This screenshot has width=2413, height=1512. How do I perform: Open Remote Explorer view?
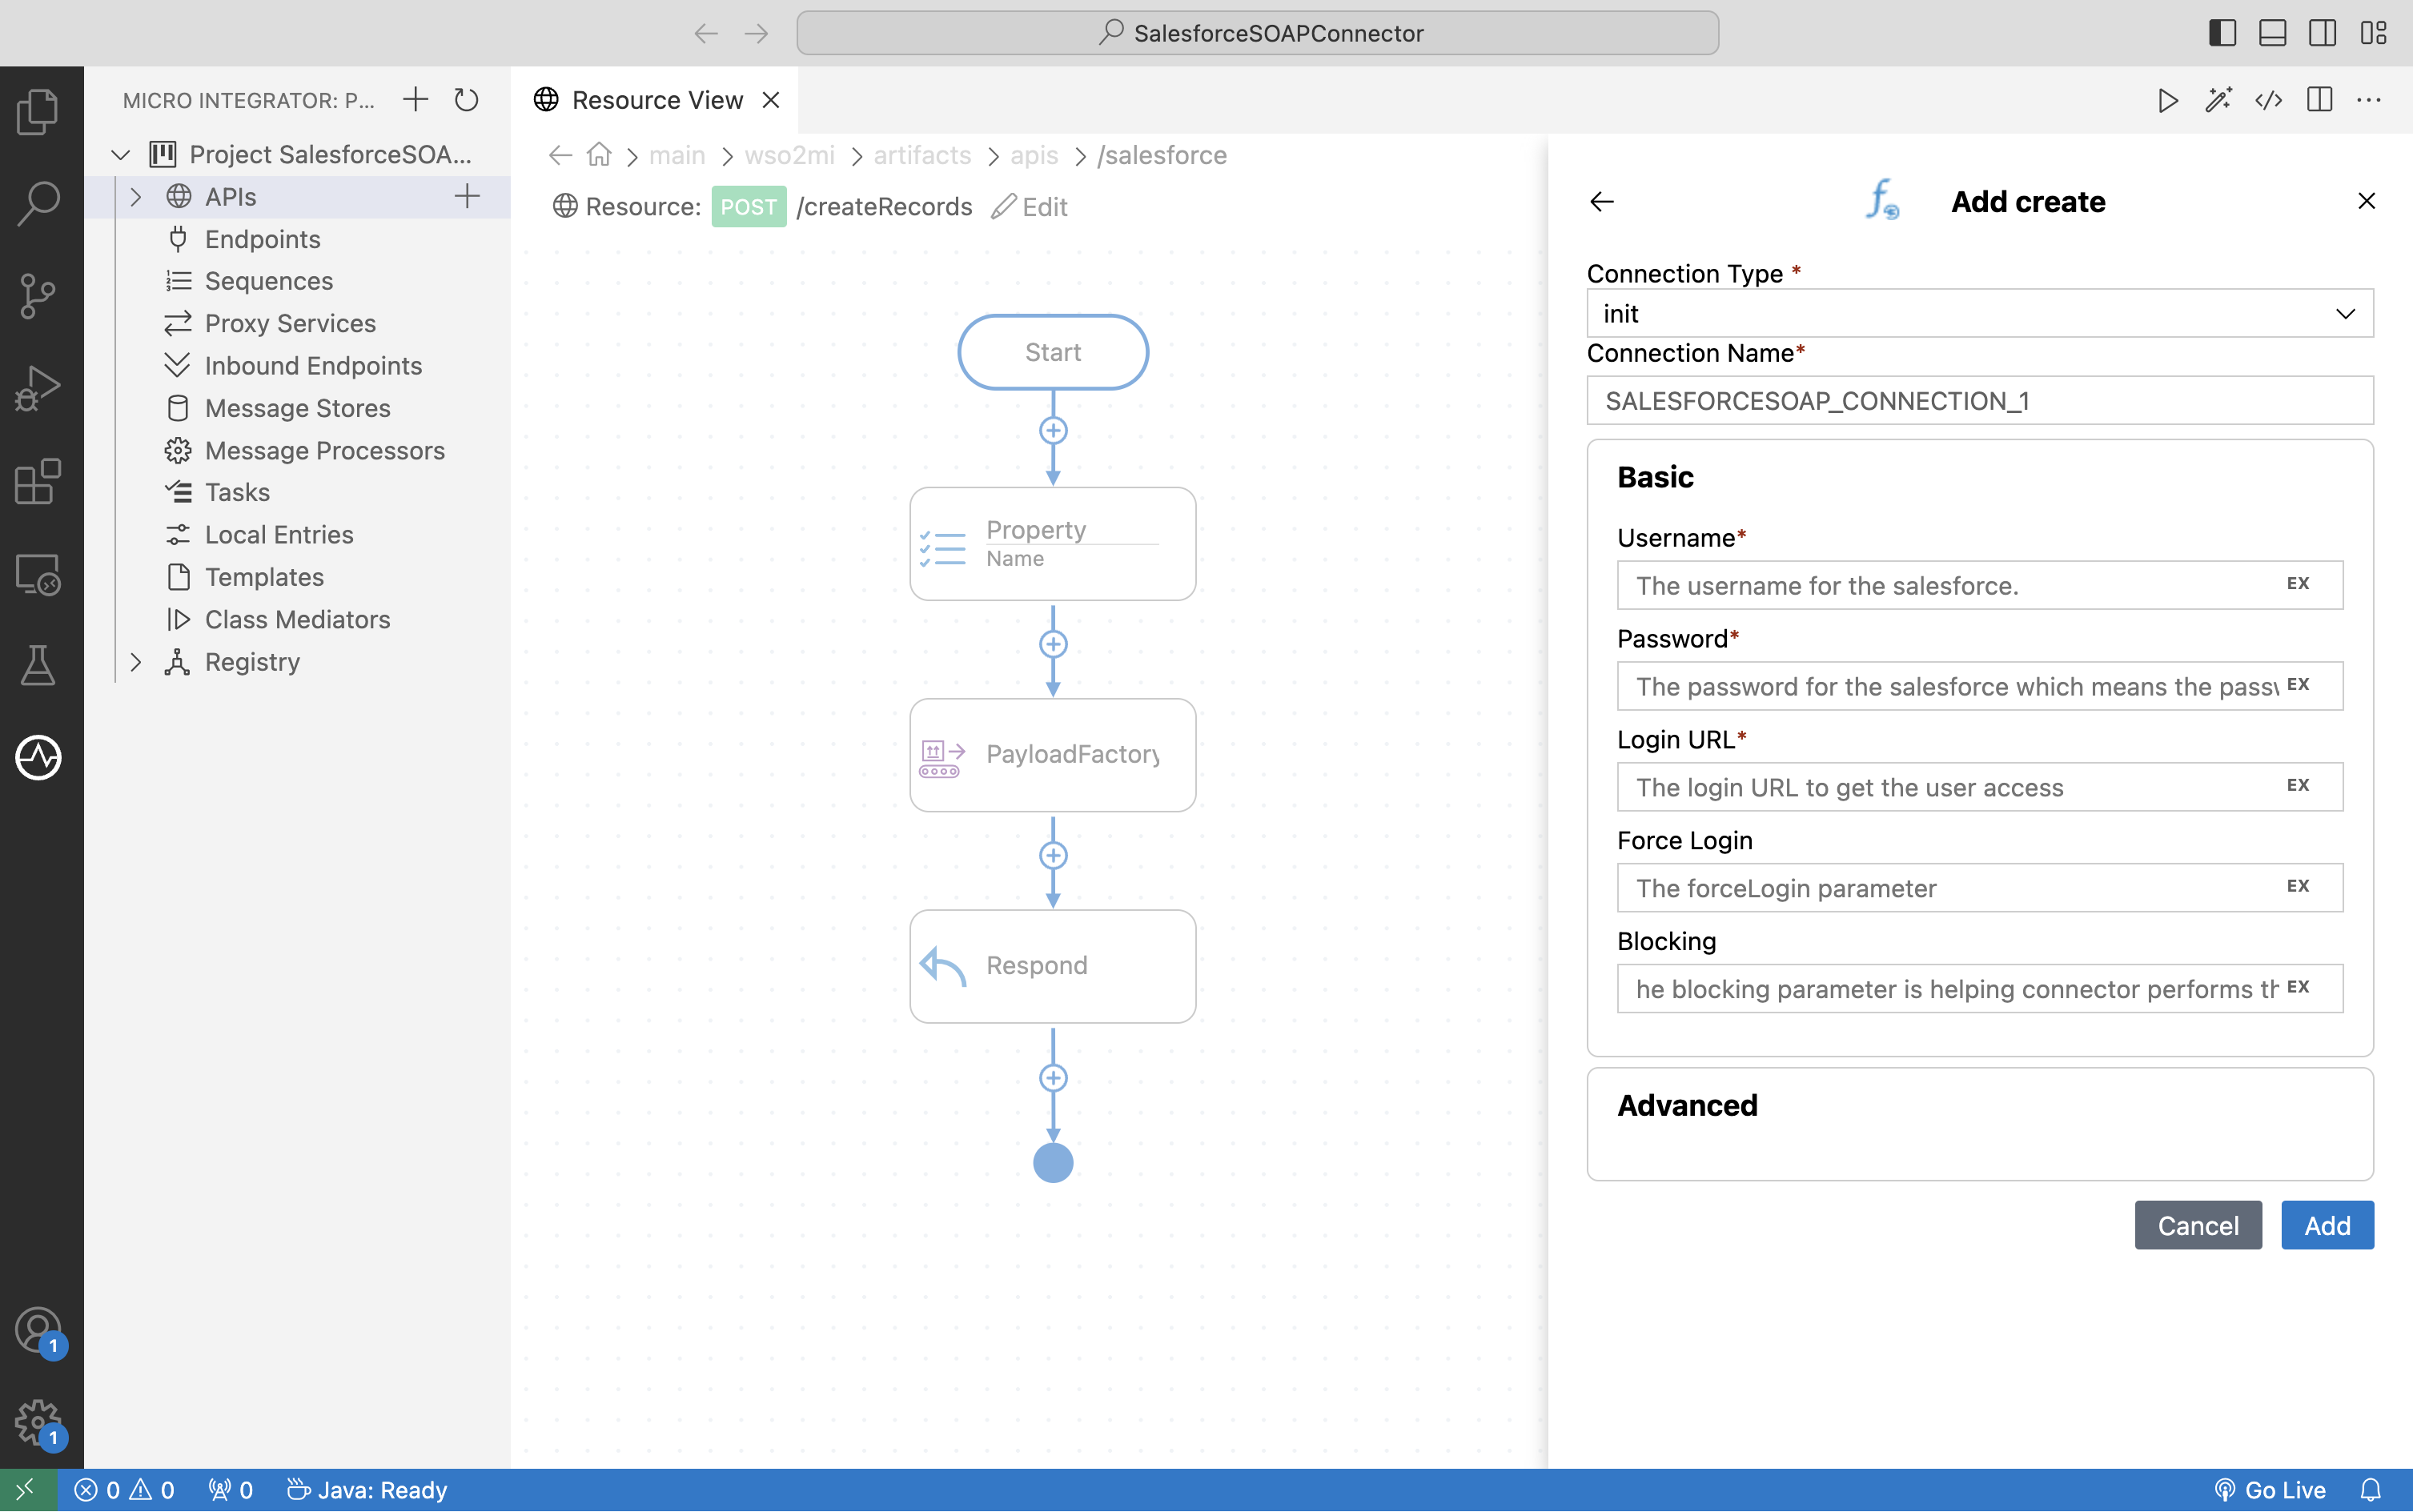[38, 574]
